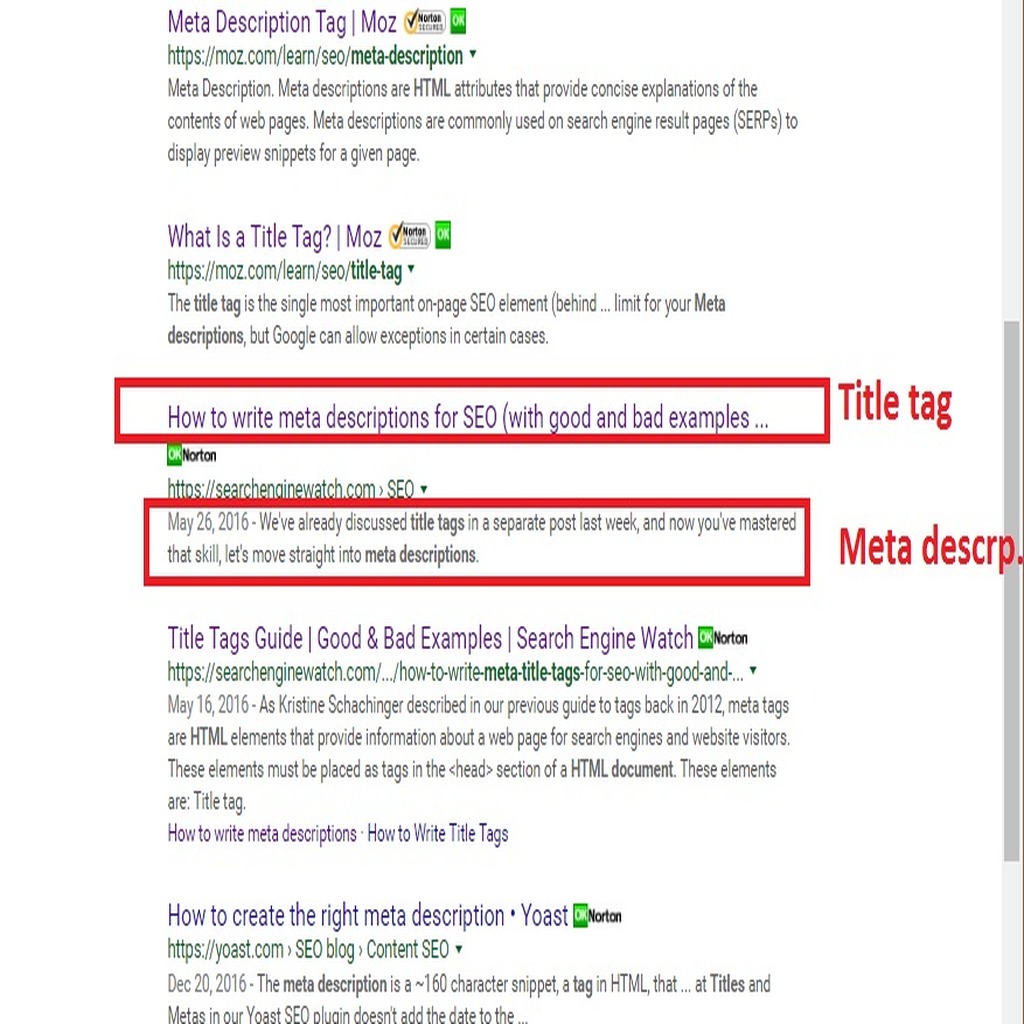The height and width of the screenshot is (1024, 1024).
Task: Click green OK icon next to Meta Description Tag
Action: [458, 21]
